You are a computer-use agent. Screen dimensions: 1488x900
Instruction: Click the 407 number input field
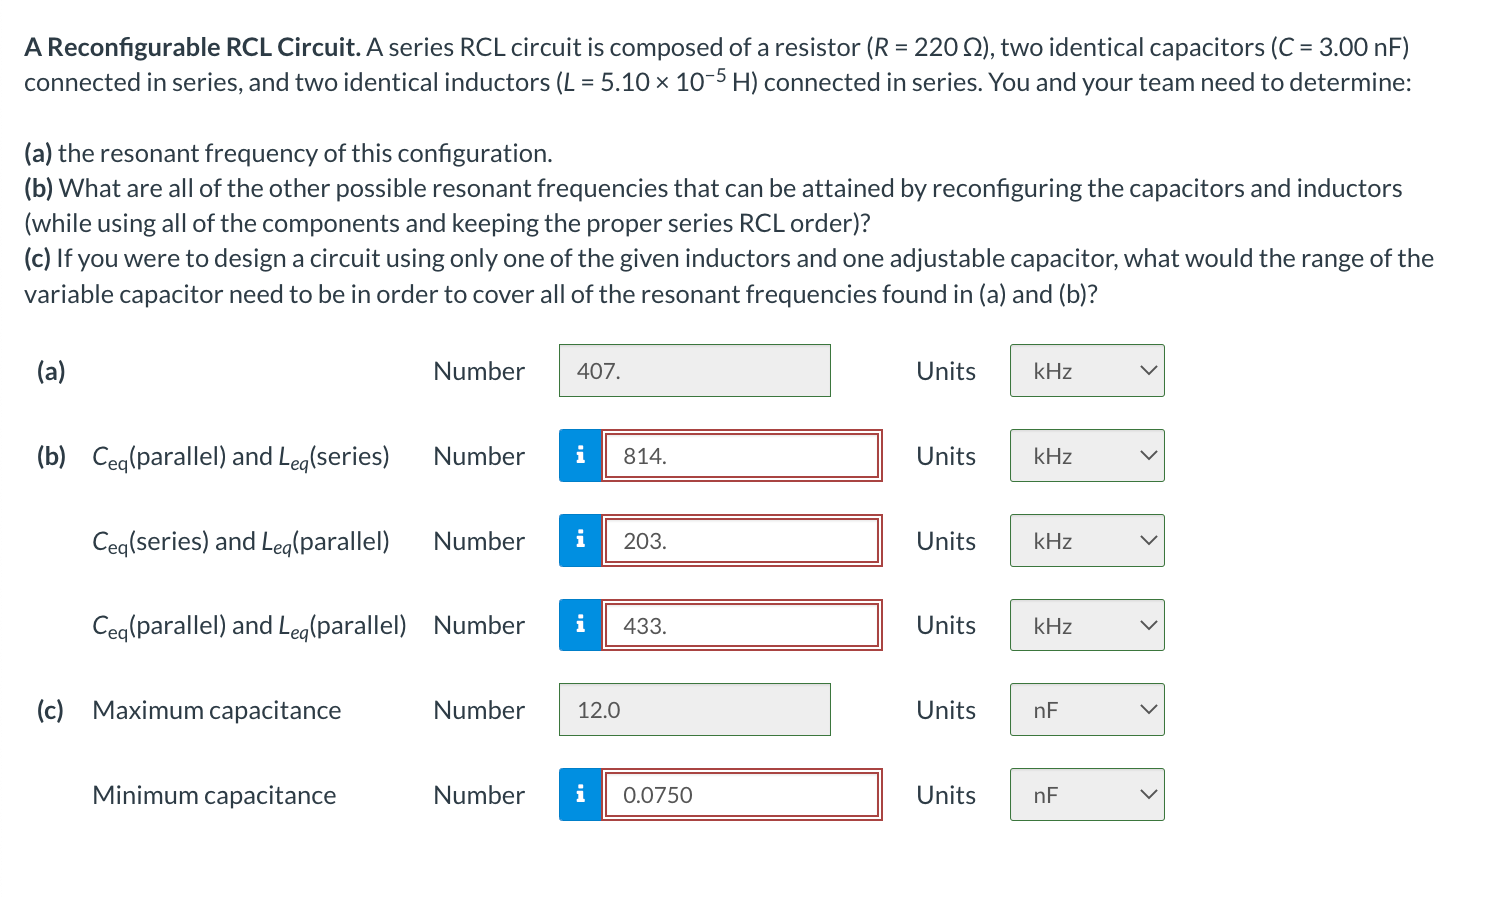click(694, 370)
